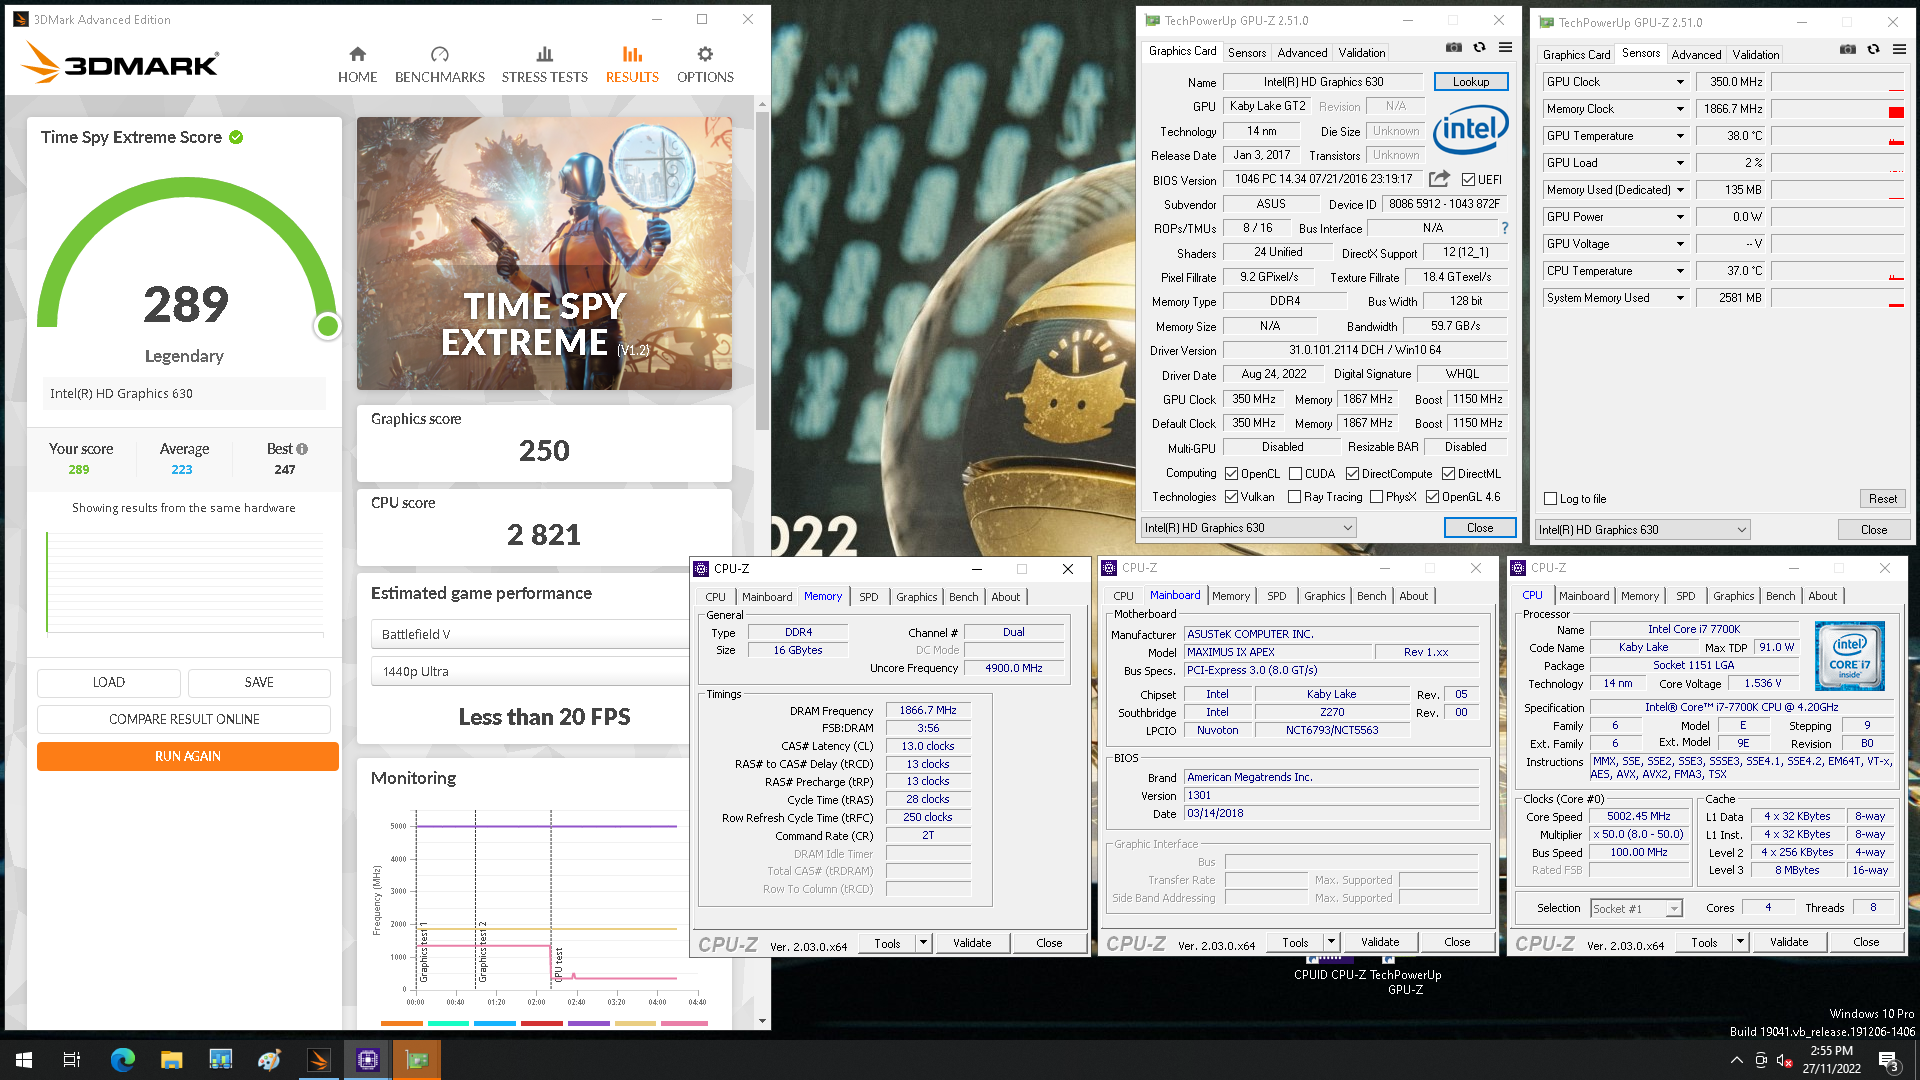Toggle the DirectCompute checkbox in GPU-Z
1920x1080 pixels.
coord(1352,474)
